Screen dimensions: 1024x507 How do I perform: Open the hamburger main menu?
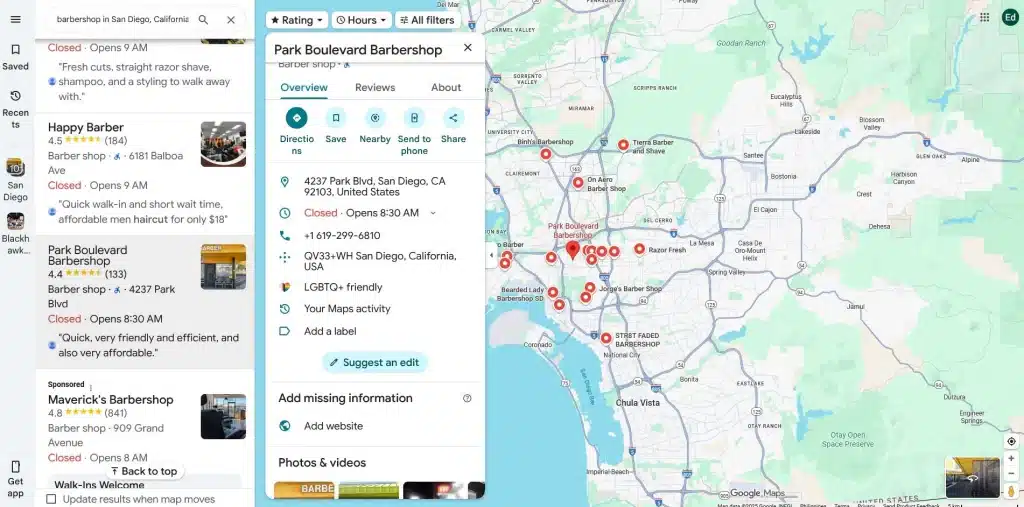tap(16, 20)
